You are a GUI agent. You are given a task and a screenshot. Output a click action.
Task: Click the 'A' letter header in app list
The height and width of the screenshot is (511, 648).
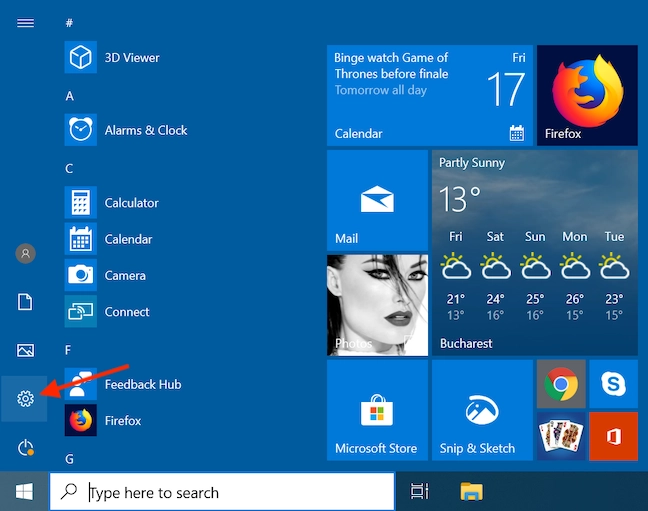69,96
